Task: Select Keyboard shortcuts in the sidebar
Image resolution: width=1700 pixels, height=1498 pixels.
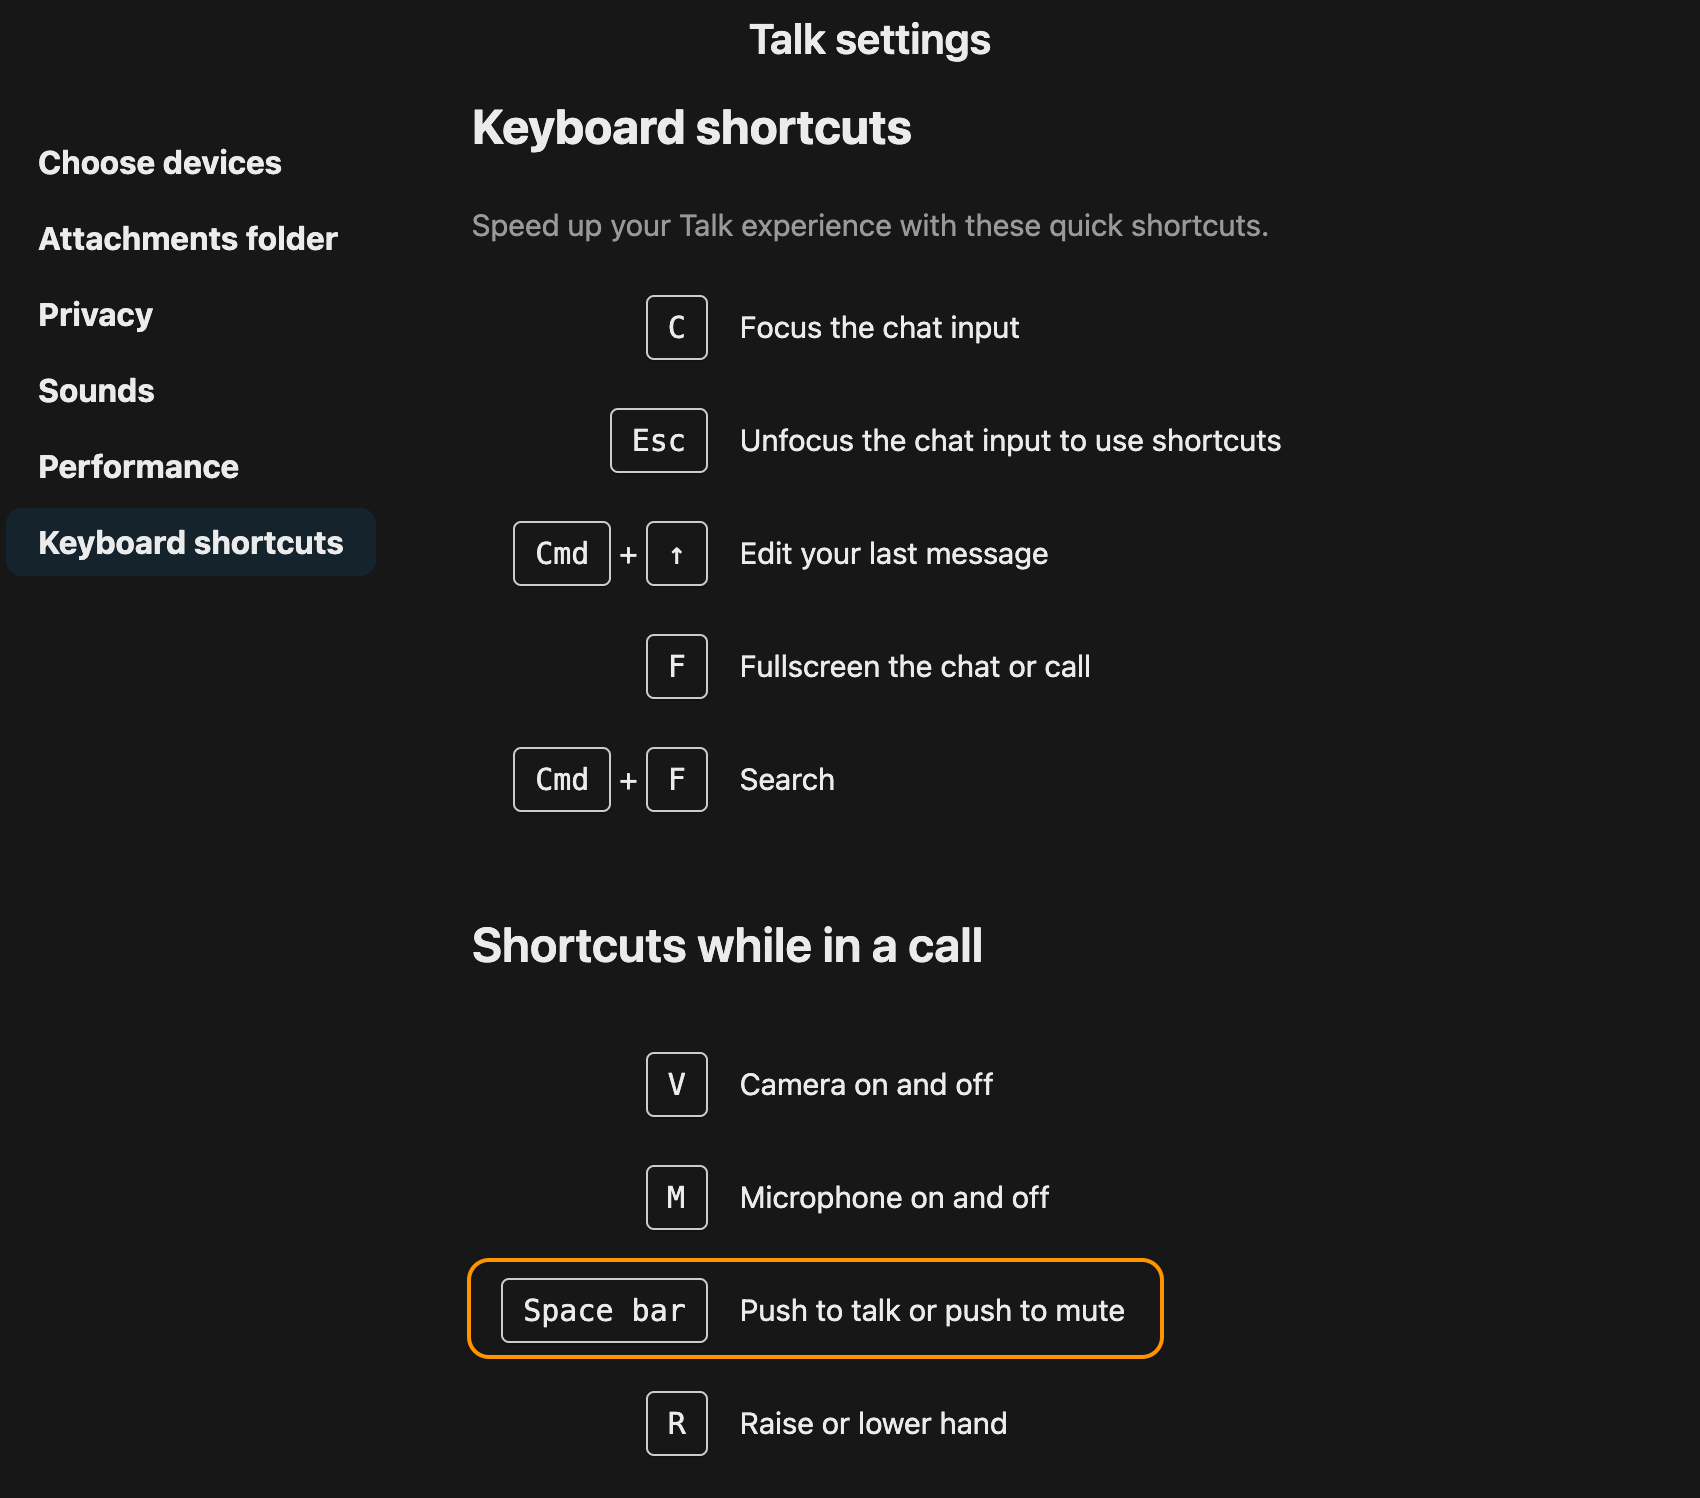Action: 191,543
